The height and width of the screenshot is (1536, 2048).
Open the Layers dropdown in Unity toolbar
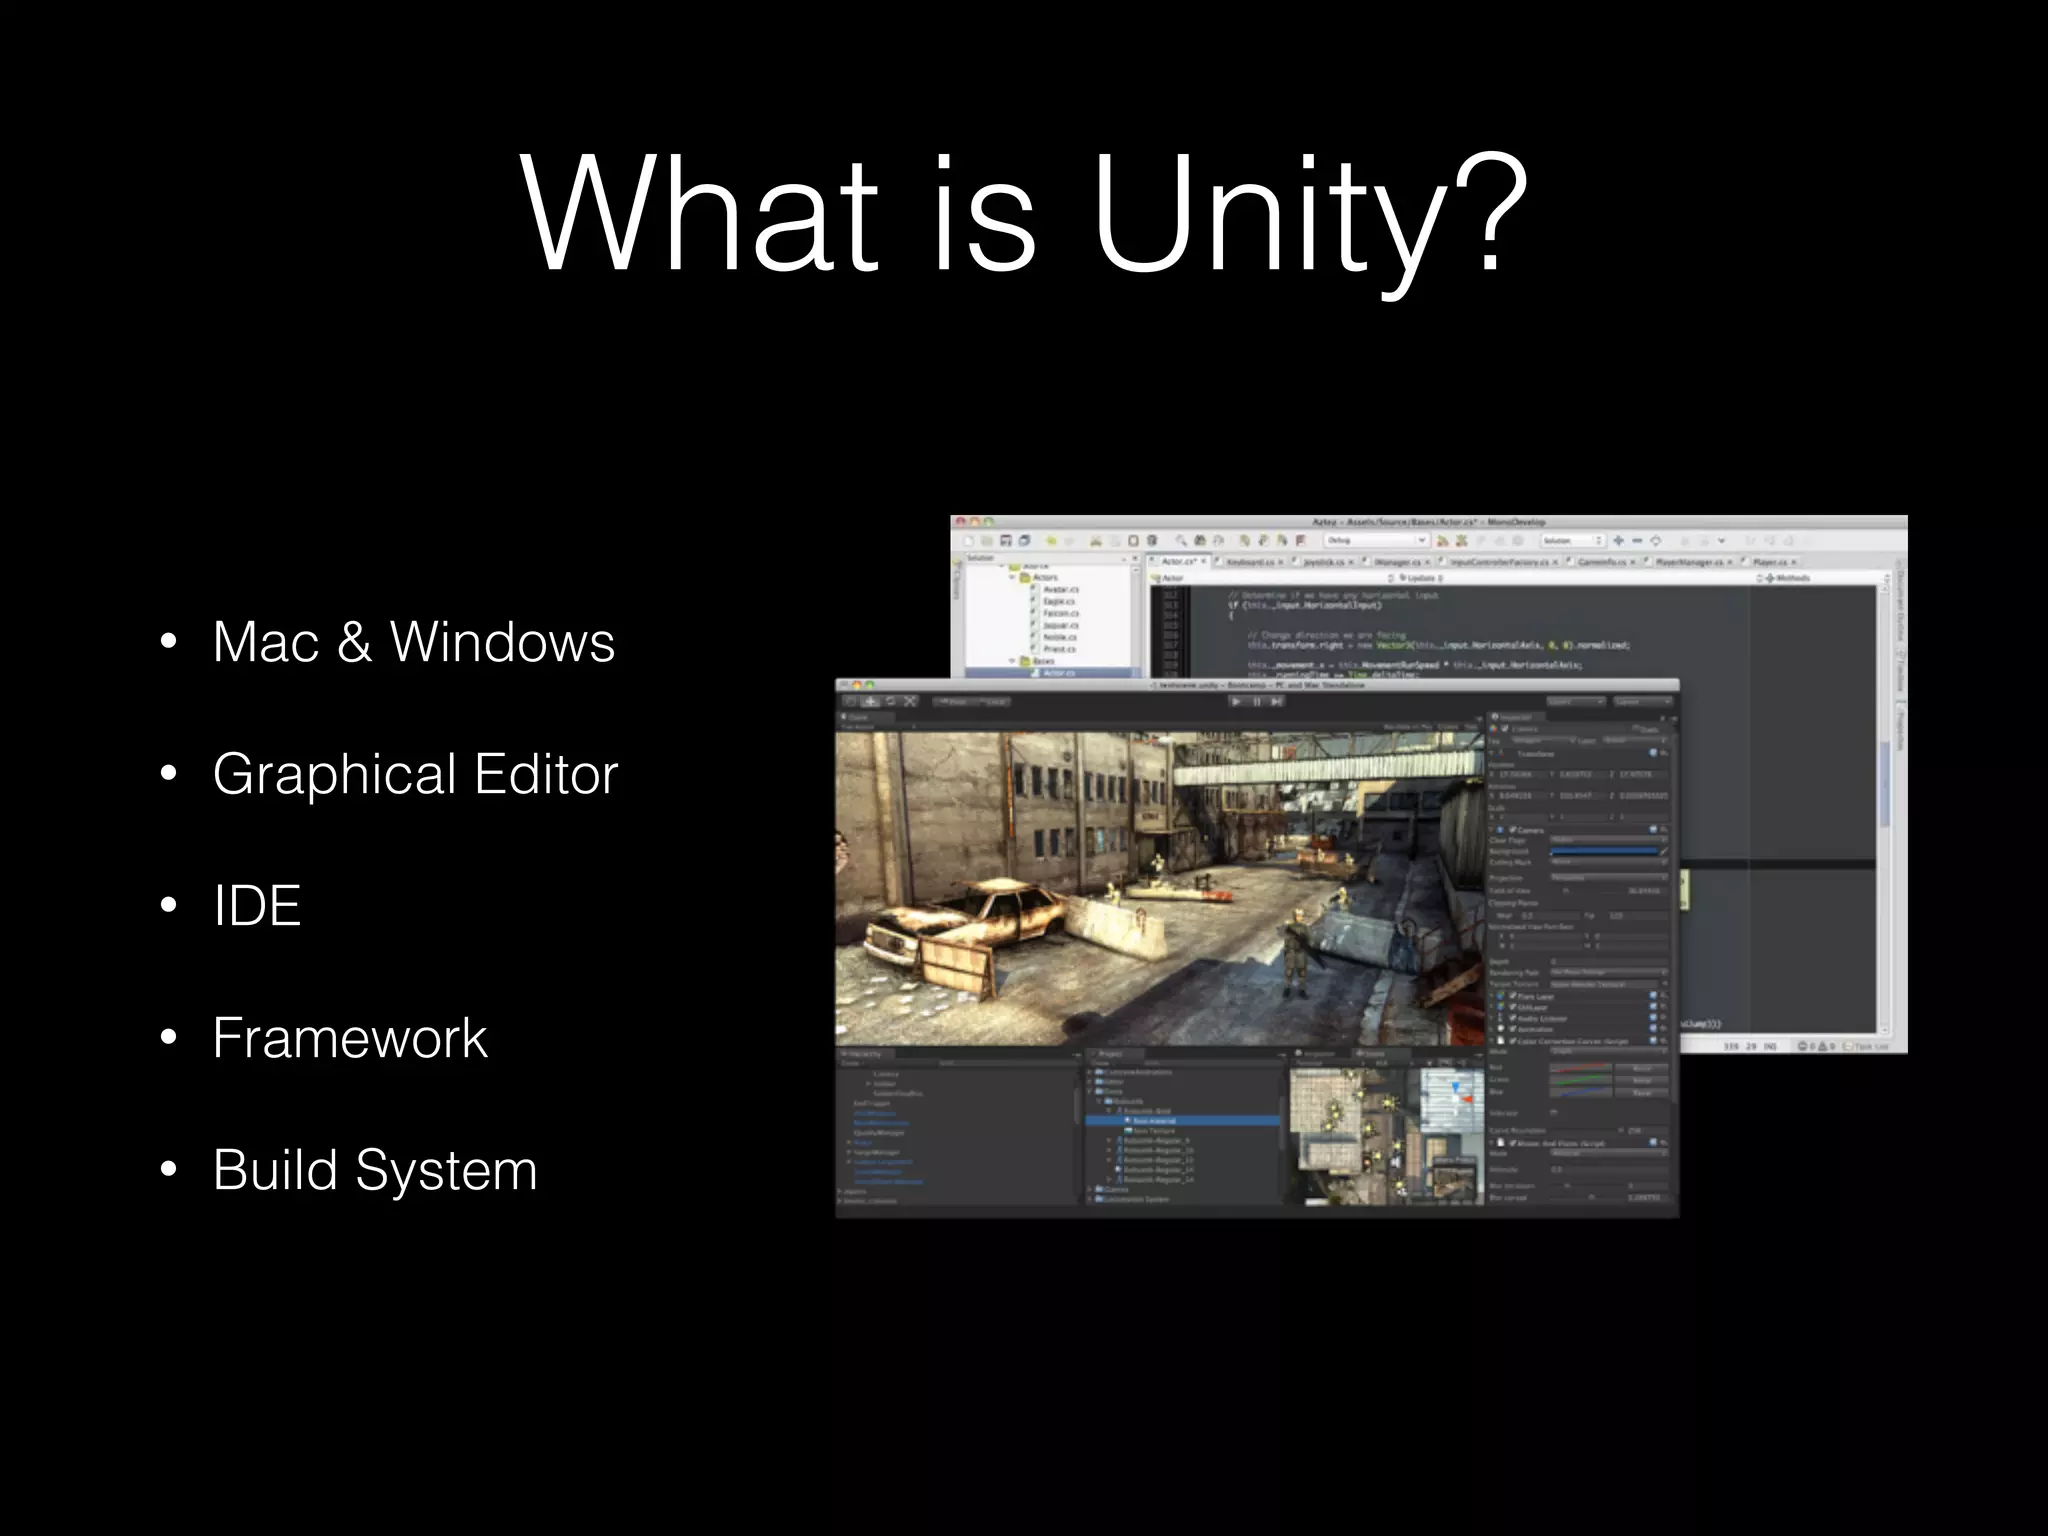1576,701
